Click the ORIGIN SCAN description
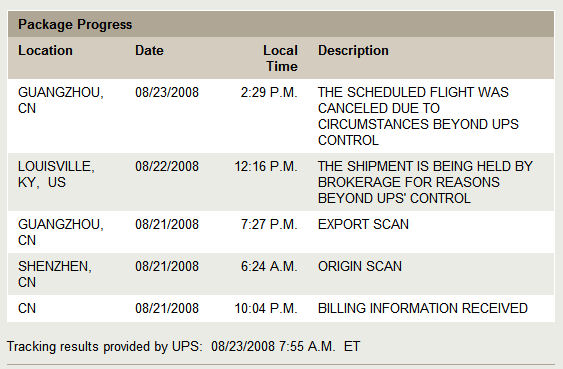This screenshot has height=369, width=563. 360,266
